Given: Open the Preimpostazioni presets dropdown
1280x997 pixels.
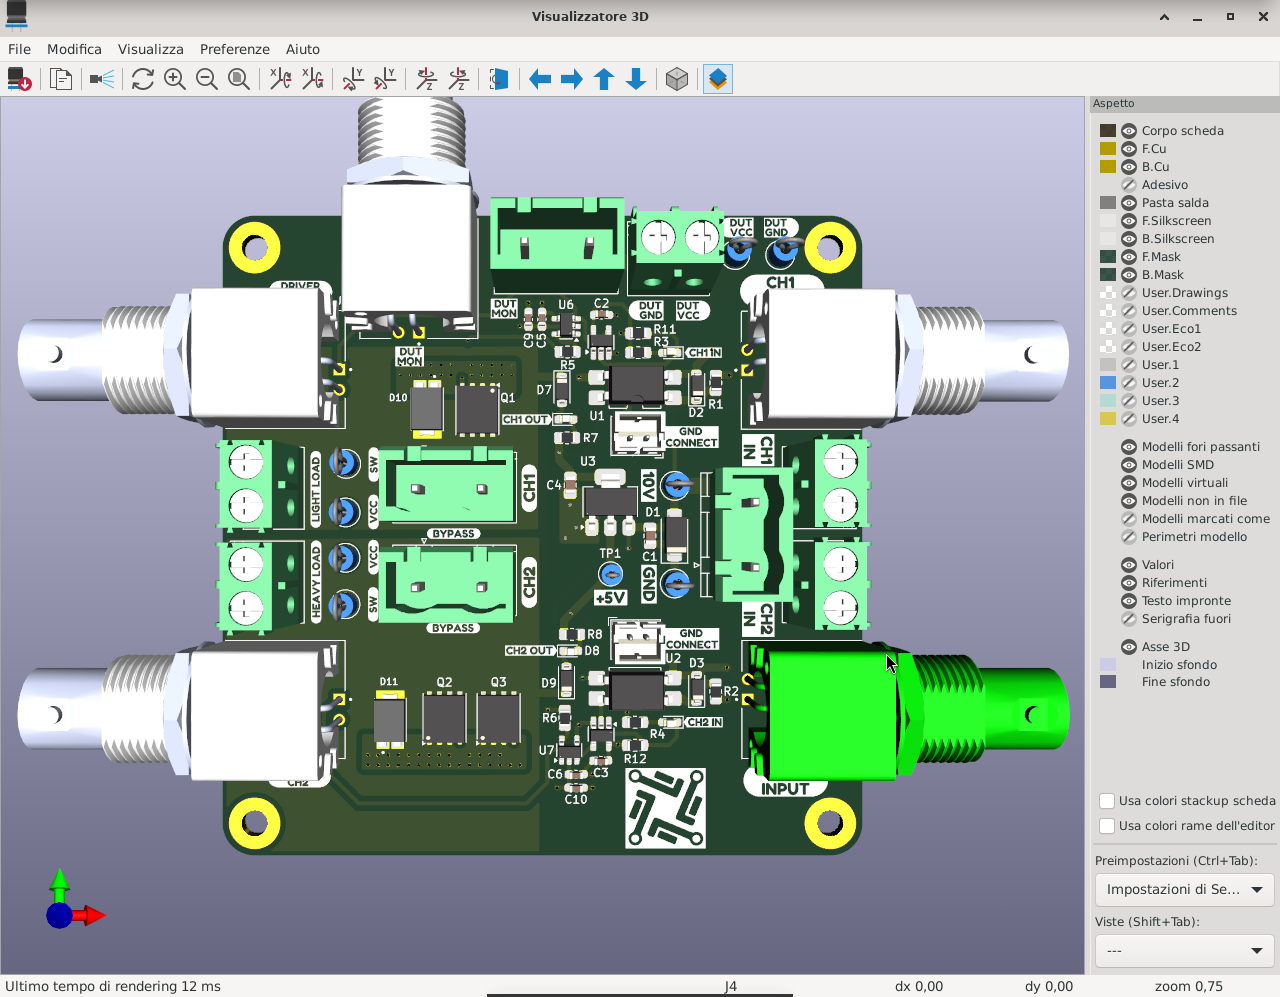Looking at the screenshot, I should point(1185,889).
